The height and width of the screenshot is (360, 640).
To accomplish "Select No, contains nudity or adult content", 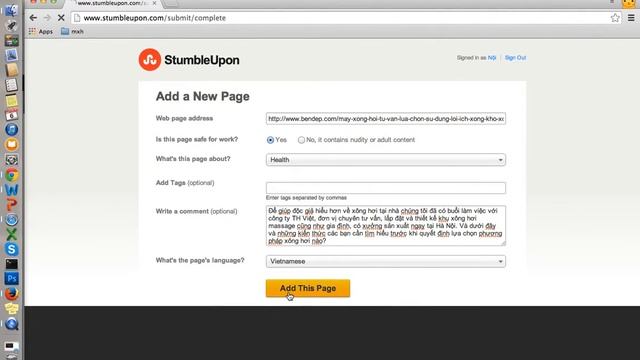I will pos(301,140).
